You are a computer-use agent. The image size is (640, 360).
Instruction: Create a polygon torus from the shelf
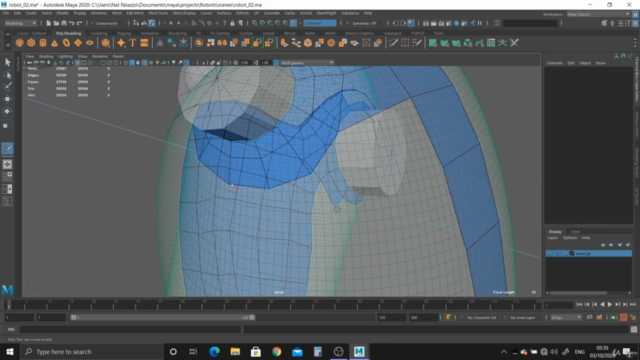(66, 43)
